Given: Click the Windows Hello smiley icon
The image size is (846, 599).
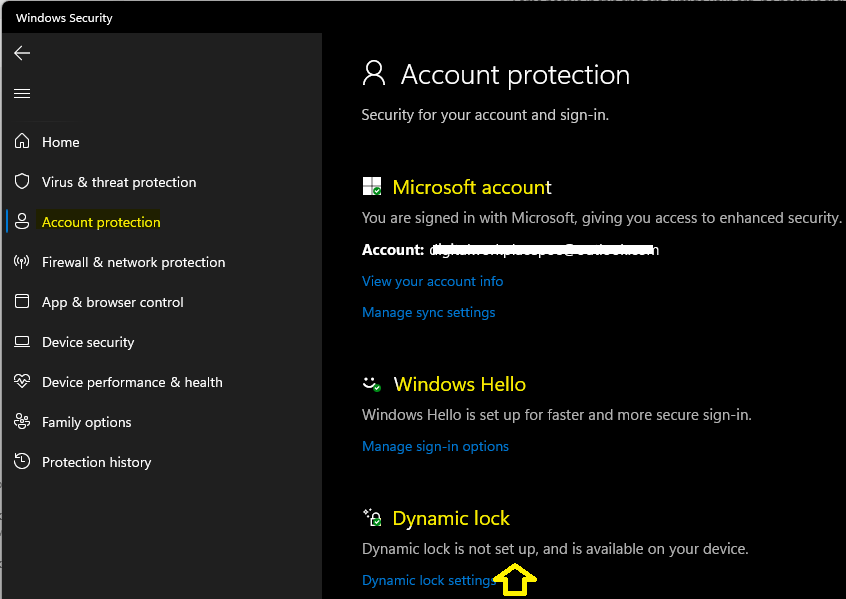Looking at the screenshot, I should (x=372, y=384).
